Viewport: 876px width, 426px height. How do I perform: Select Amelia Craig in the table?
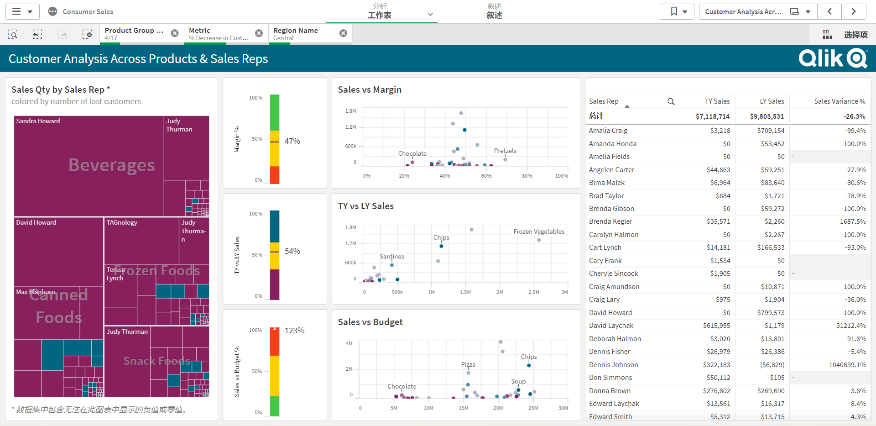tap(608, 131)
